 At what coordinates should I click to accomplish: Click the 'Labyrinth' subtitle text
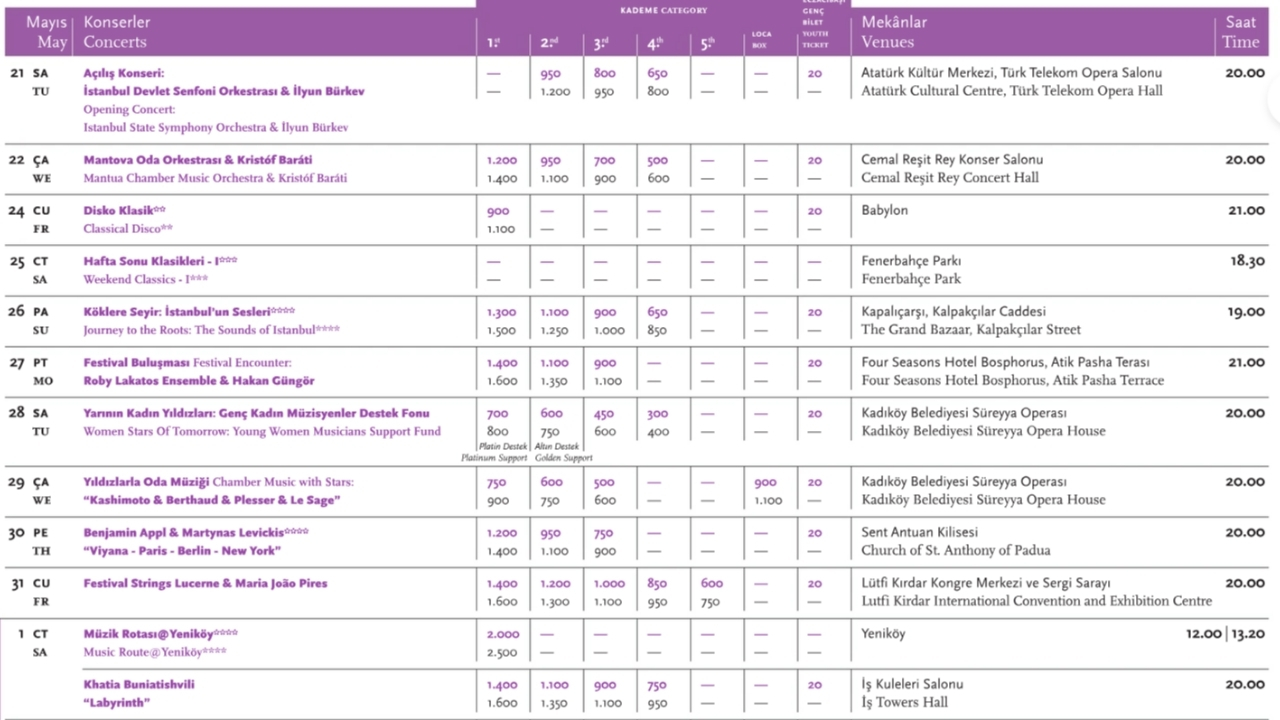(x=117, y=703)
